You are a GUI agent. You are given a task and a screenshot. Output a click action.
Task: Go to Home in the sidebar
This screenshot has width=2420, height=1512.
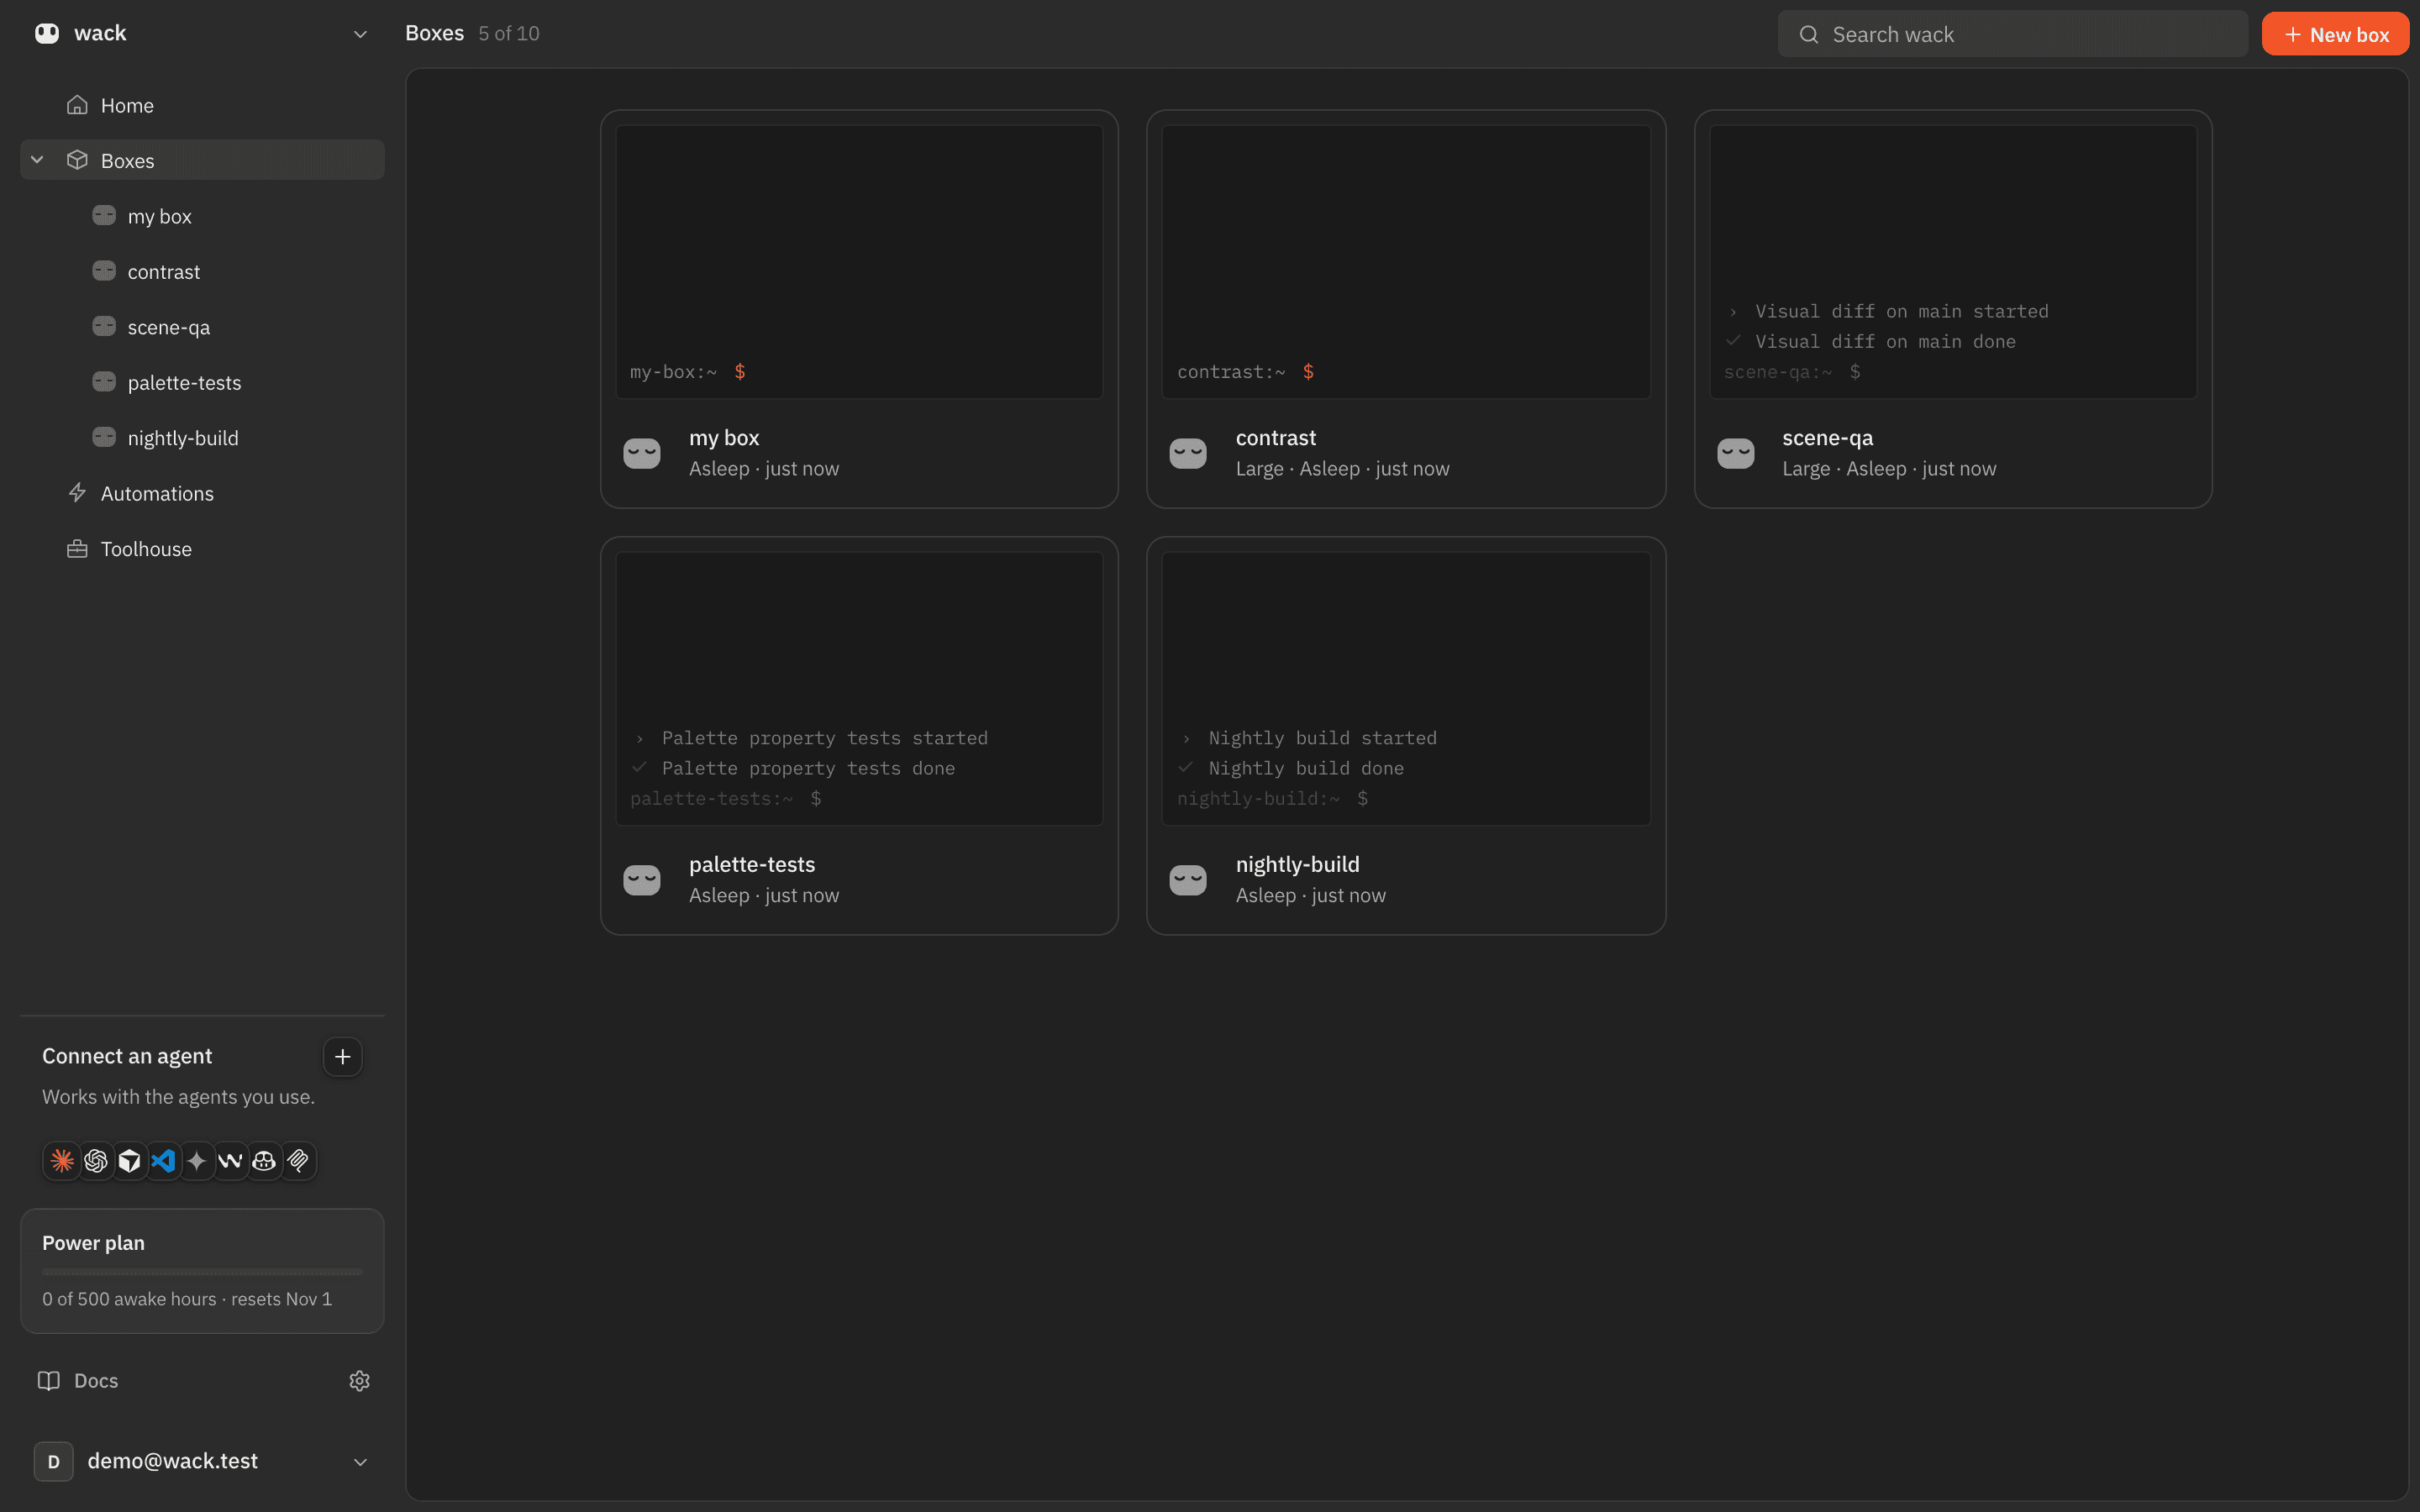click(x=202, y=105)
